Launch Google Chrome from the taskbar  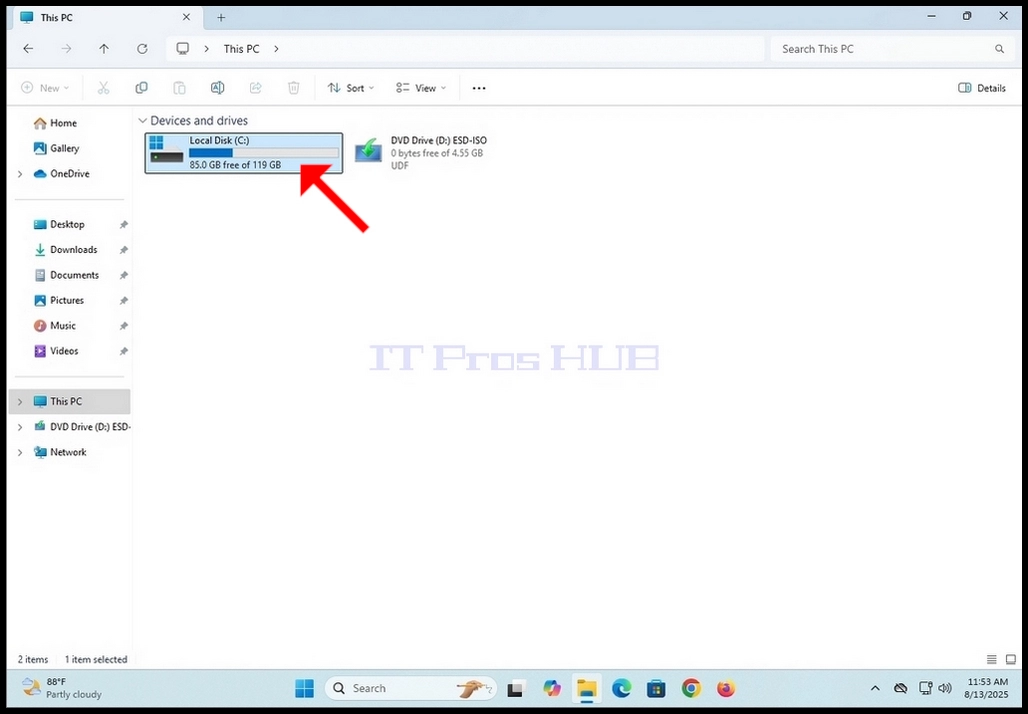690,688
